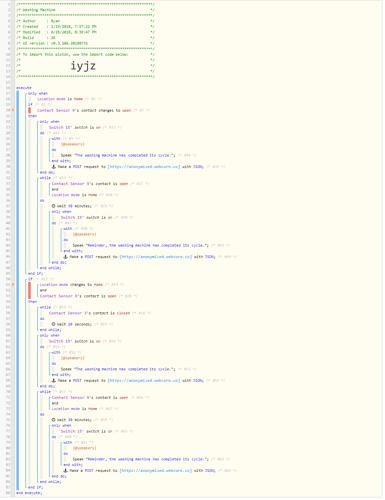Image resolution: width=385 pixels, height=500 pixels.
Task: Click the red trigger marker beside line 51
Action: (x=30, y=291)
